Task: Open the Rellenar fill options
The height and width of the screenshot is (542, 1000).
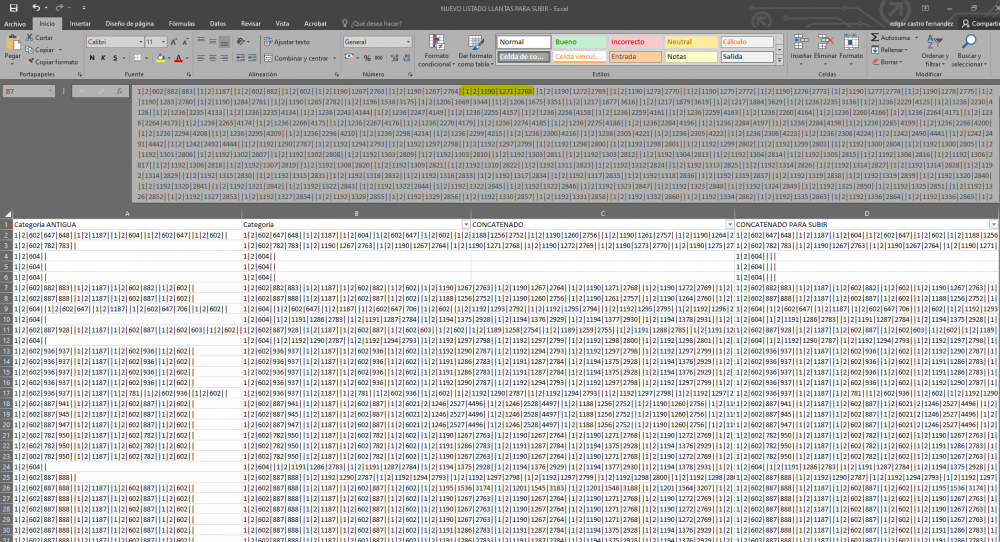Action: [x=888, y=50]
